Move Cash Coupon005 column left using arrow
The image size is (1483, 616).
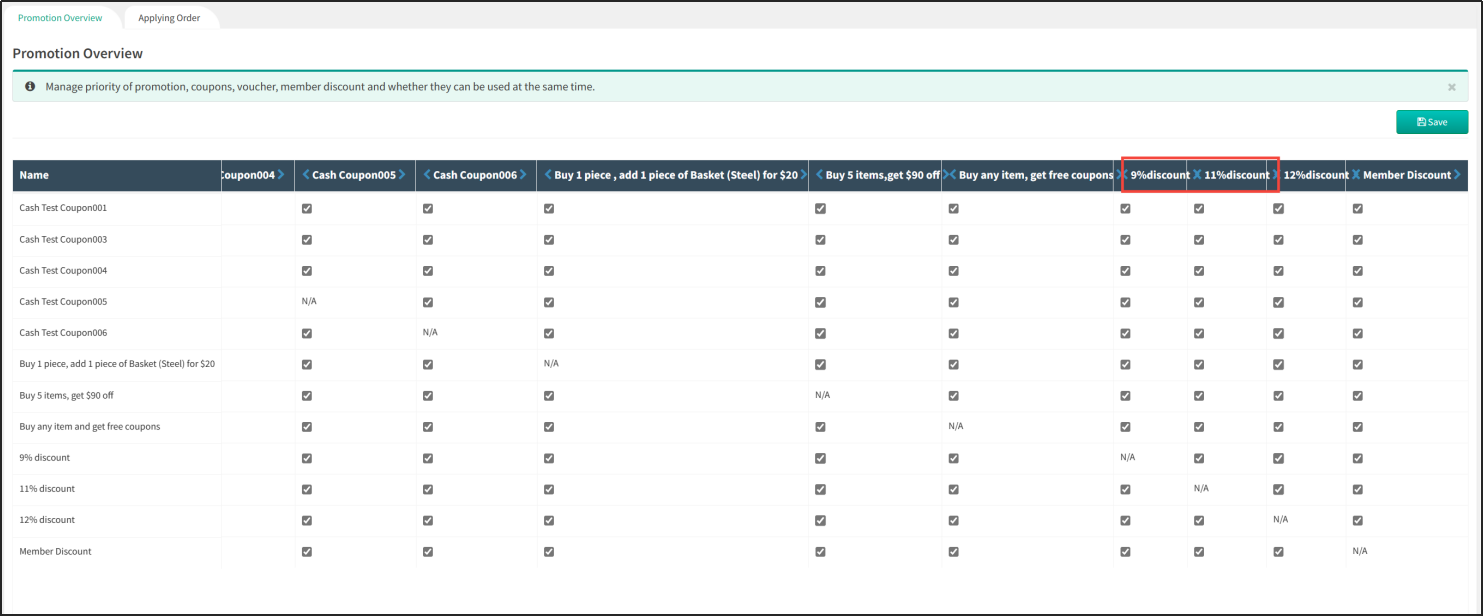pos(306,175)
